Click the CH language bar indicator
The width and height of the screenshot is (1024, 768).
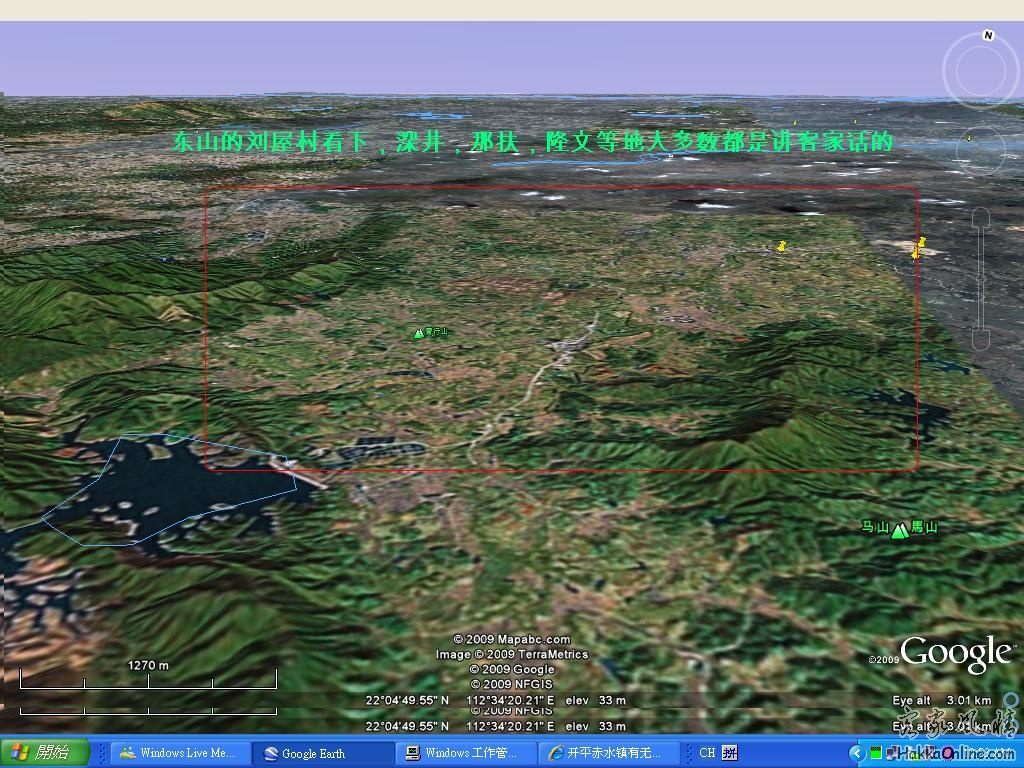point(707,753)
